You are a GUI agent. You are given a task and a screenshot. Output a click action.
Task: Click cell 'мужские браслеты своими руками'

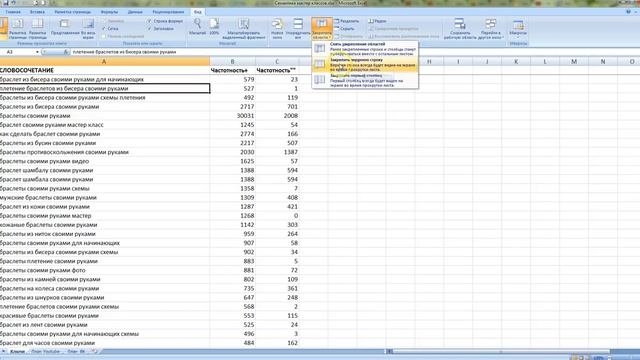[x=105, y=198]
